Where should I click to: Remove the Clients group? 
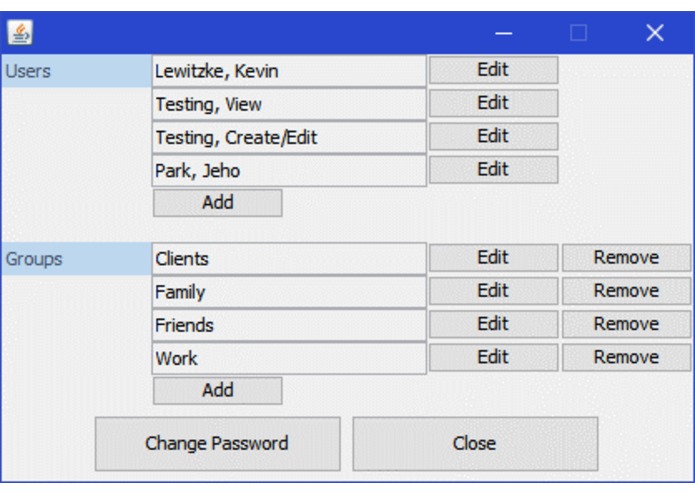click(626, 258)
